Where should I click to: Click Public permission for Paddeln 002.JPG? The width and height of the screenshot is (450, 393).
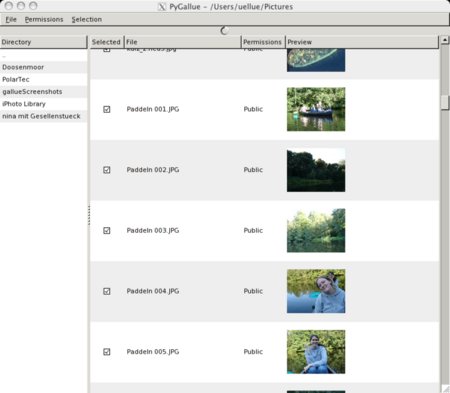coord(253,170)
